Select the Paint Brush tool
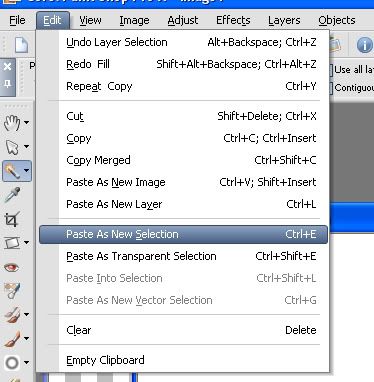This screenshot has height=382, width=374. 12,339
